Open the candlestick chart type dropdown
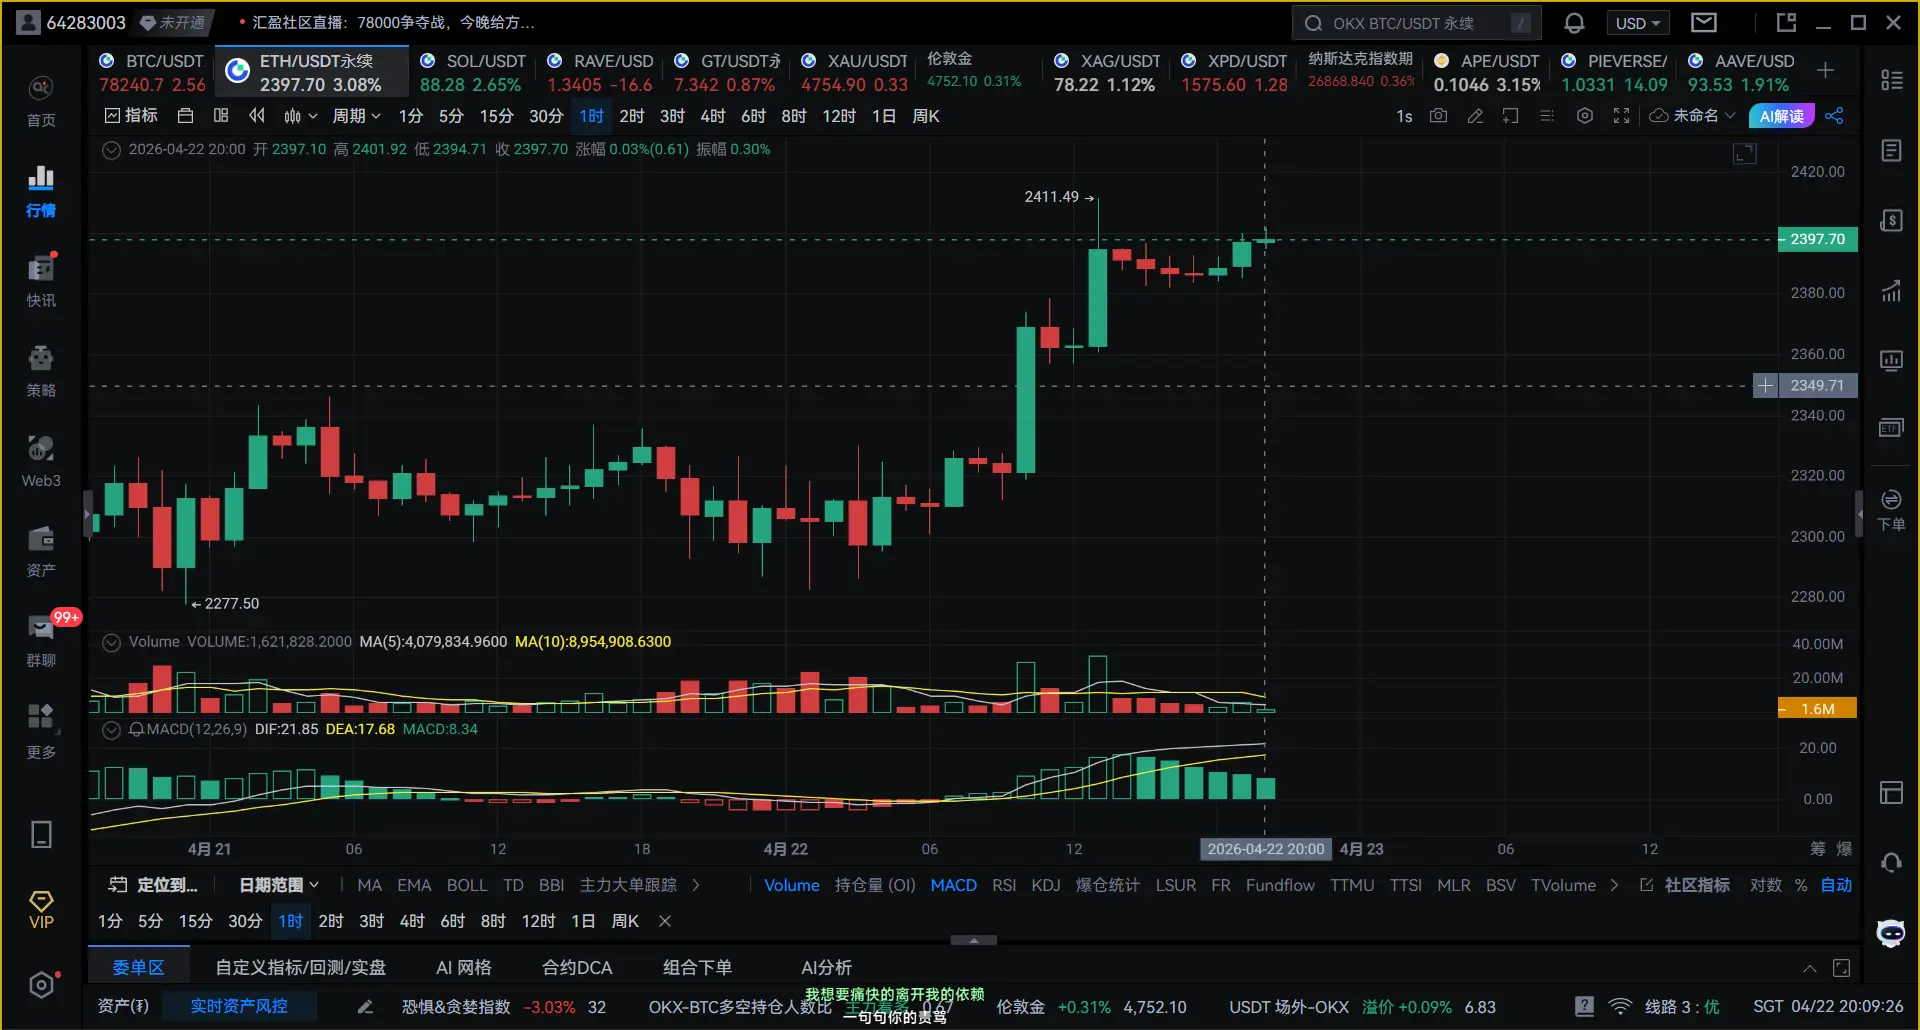 [300, 116]
